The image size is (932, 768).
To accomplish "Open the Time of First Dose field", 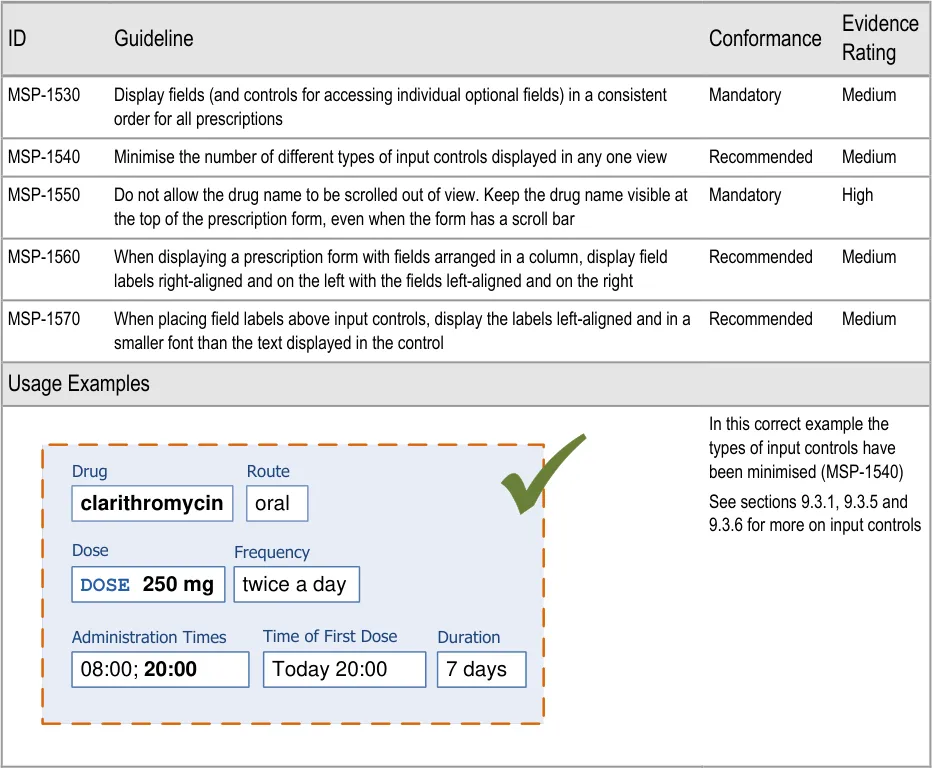I will 343,669.
